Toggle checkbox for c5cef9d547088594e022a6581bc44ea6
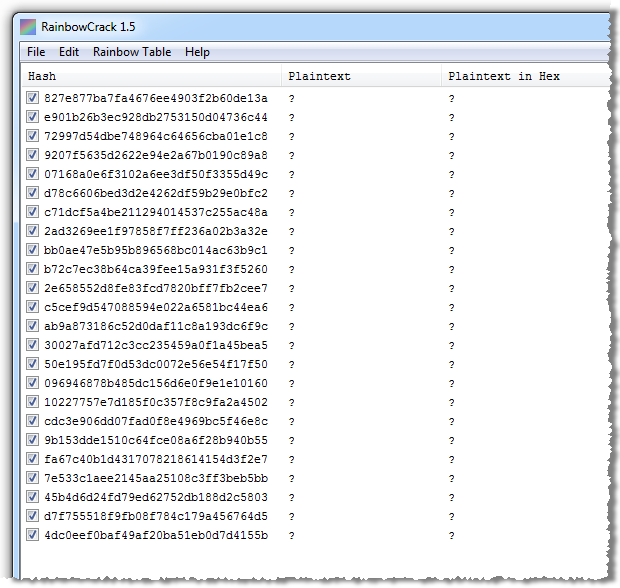The image size is (620, 588). 32,306
